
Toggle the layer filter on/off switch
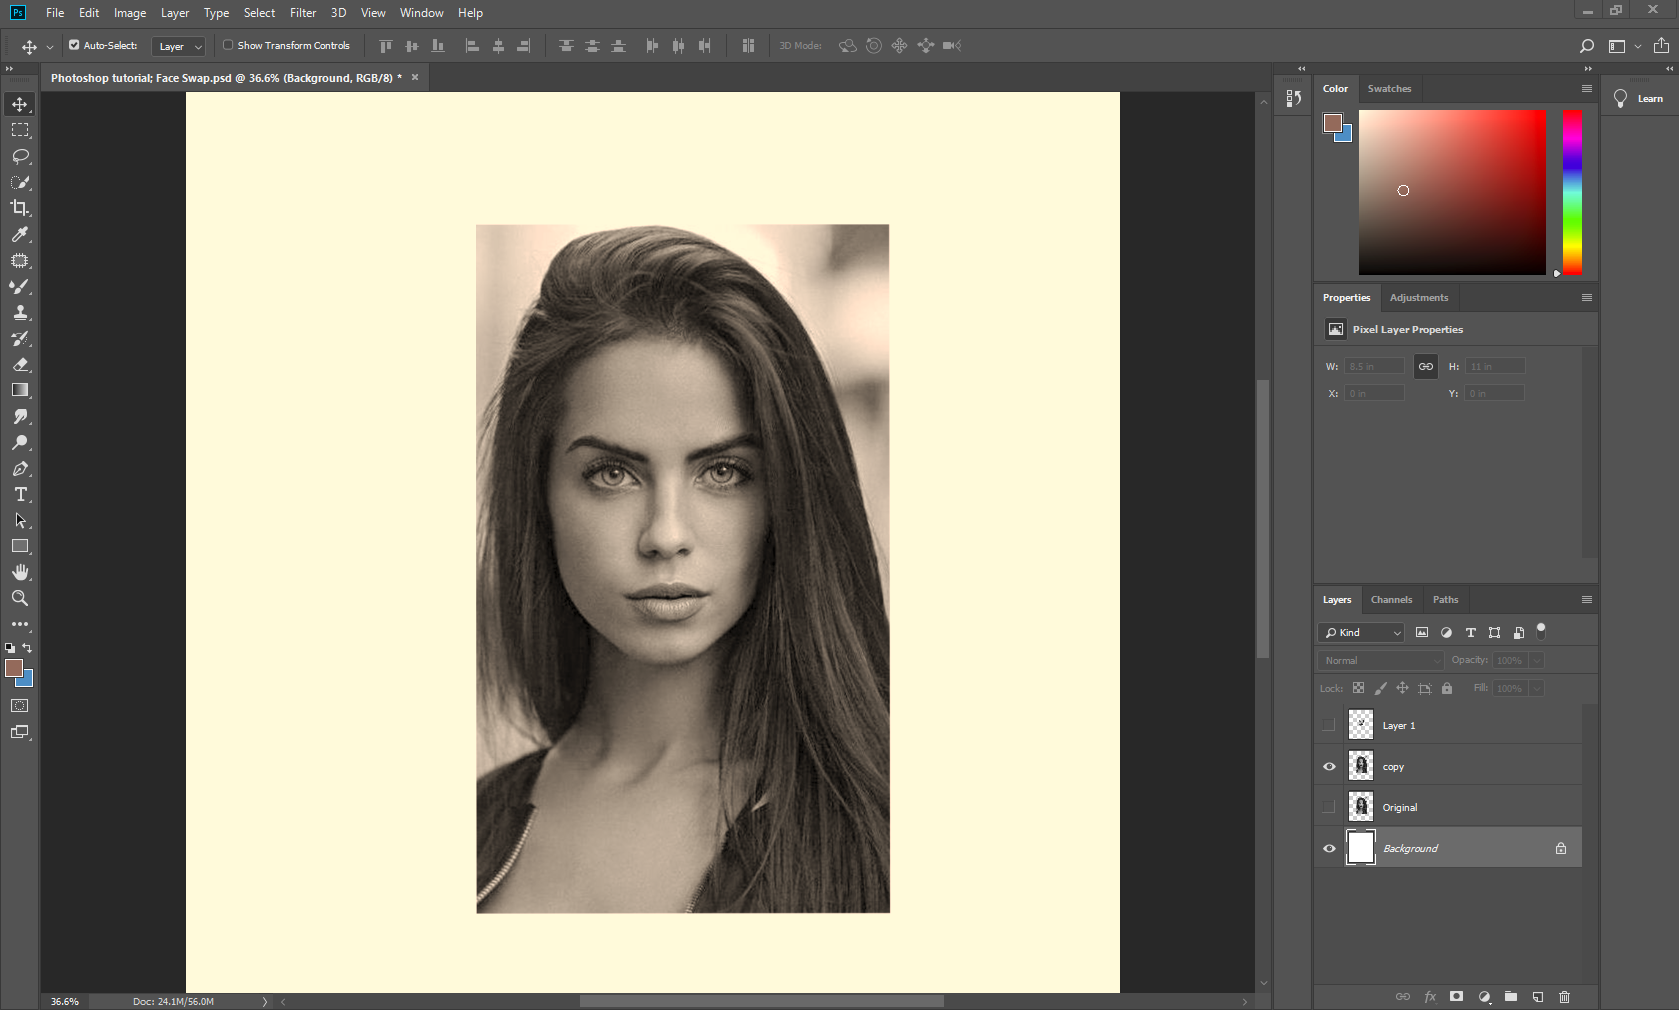point(1541,631)
